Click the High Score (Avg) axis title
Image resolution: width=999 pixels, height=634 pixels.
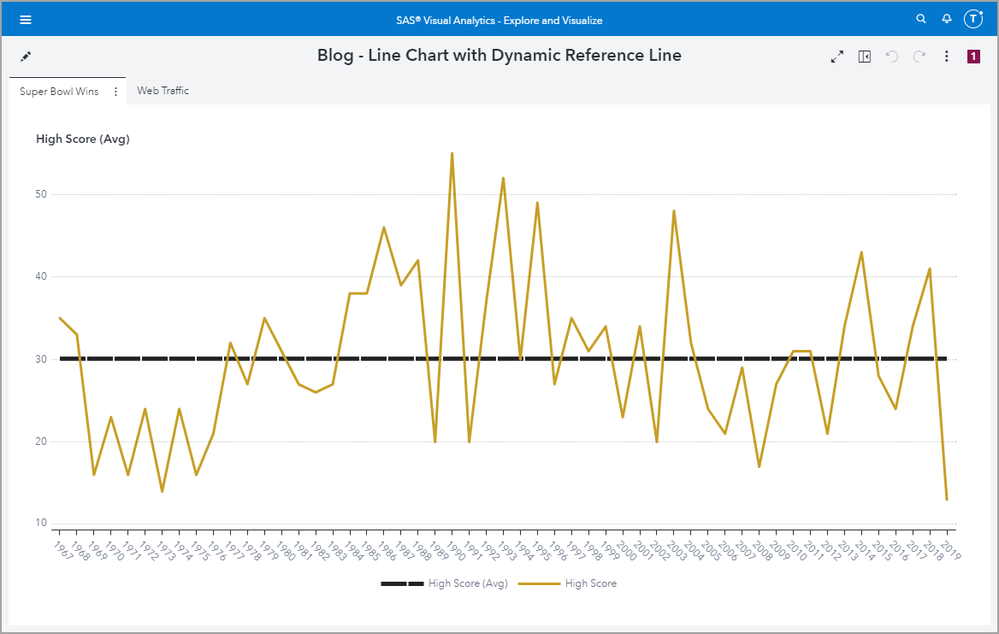83,139
